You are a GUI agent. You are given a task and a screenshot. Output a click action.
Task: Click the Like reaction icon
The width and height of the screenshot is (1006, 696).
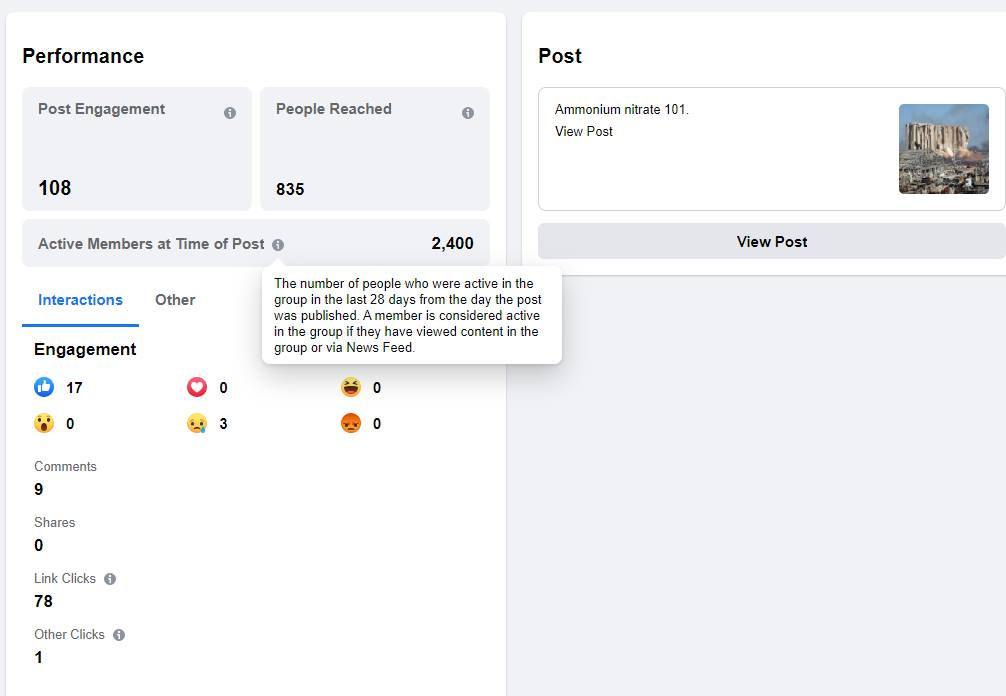click(44, 388)
